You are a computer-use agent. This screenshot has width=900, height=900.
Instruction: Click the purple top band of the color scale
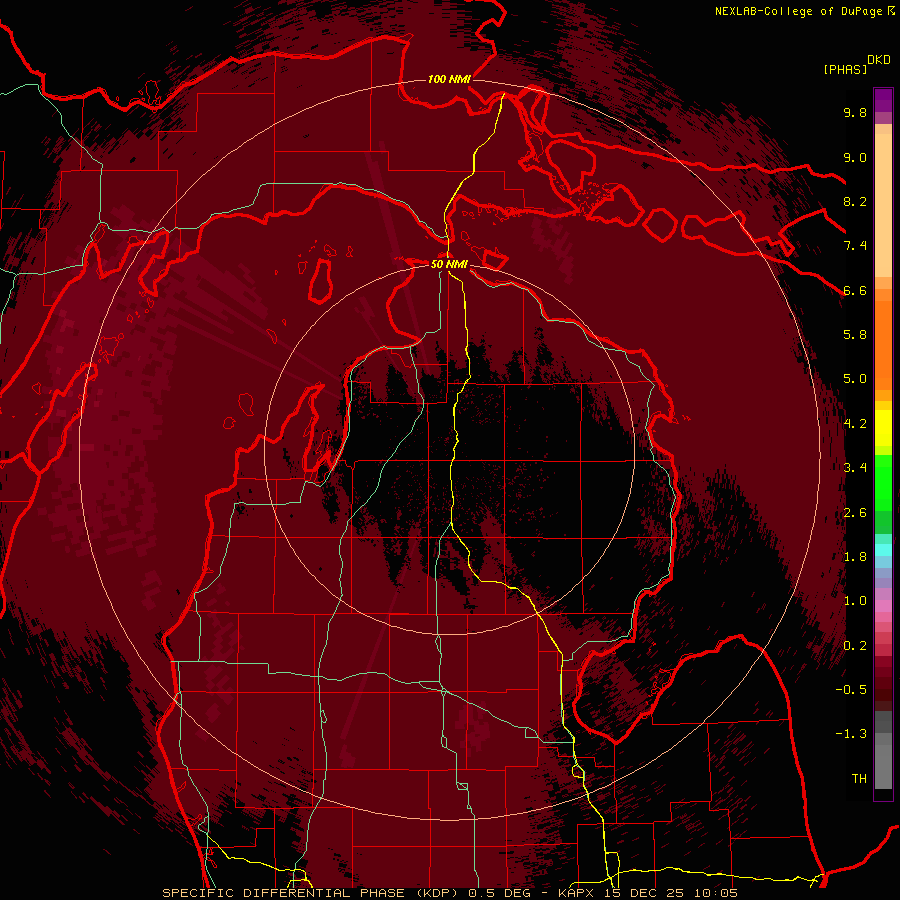point(883,100)
